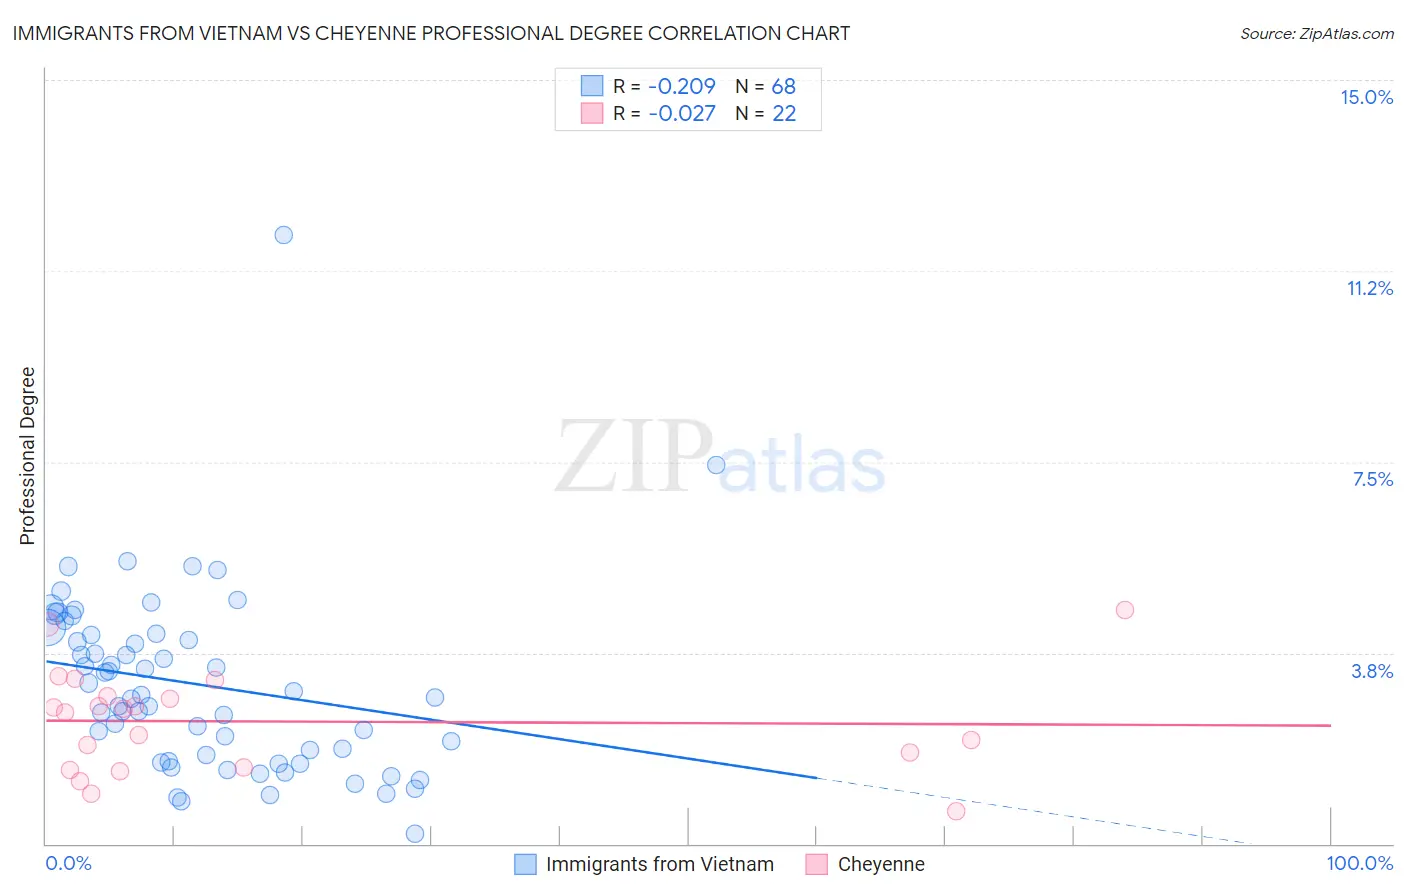This screenshot has height=892, width=1406.
Task: Click the 100.0% x-axis label
Action: tap(1360, 863)
